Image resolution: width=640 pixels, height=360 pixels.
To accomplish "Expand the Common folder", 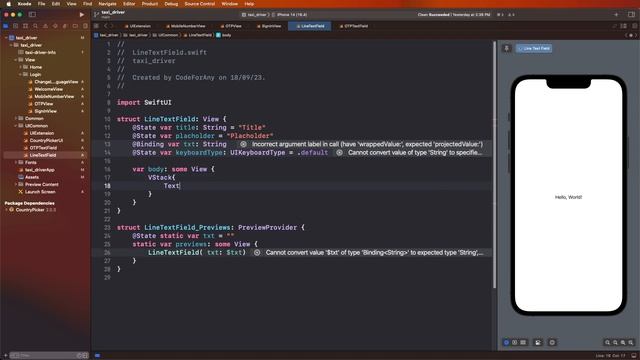I will [16, 118].
